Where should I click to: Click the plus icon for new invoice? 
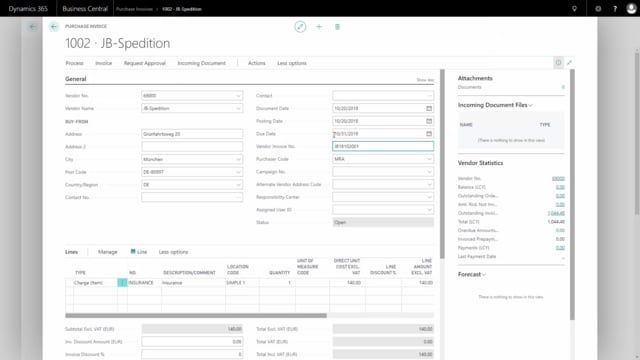click(x=319, y=27)
